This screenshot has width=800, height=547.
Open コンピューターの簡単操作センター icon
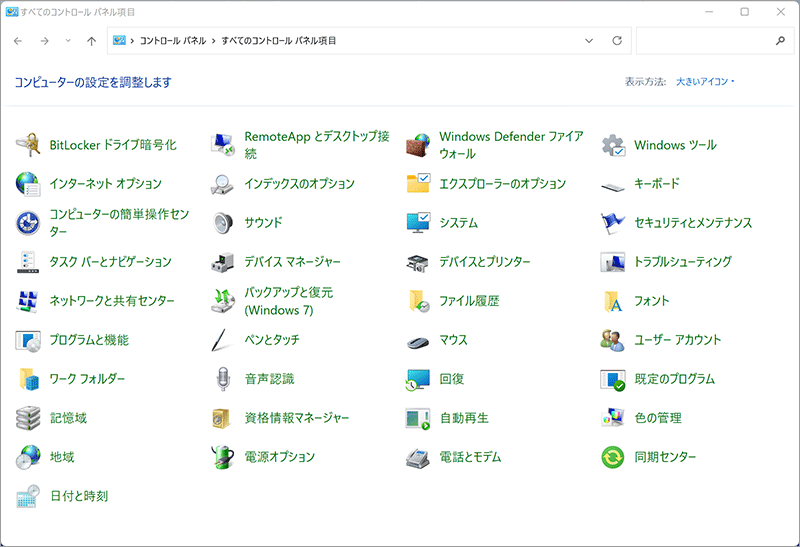tap(28, 223)
